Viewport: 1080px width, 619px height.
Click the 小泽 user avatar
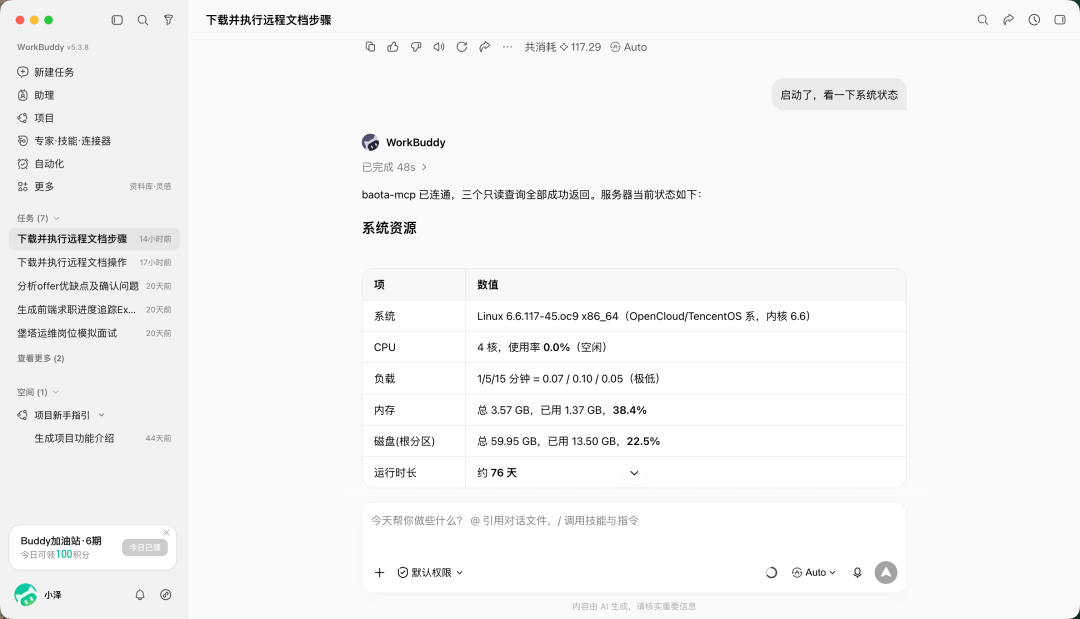point(25,594)
